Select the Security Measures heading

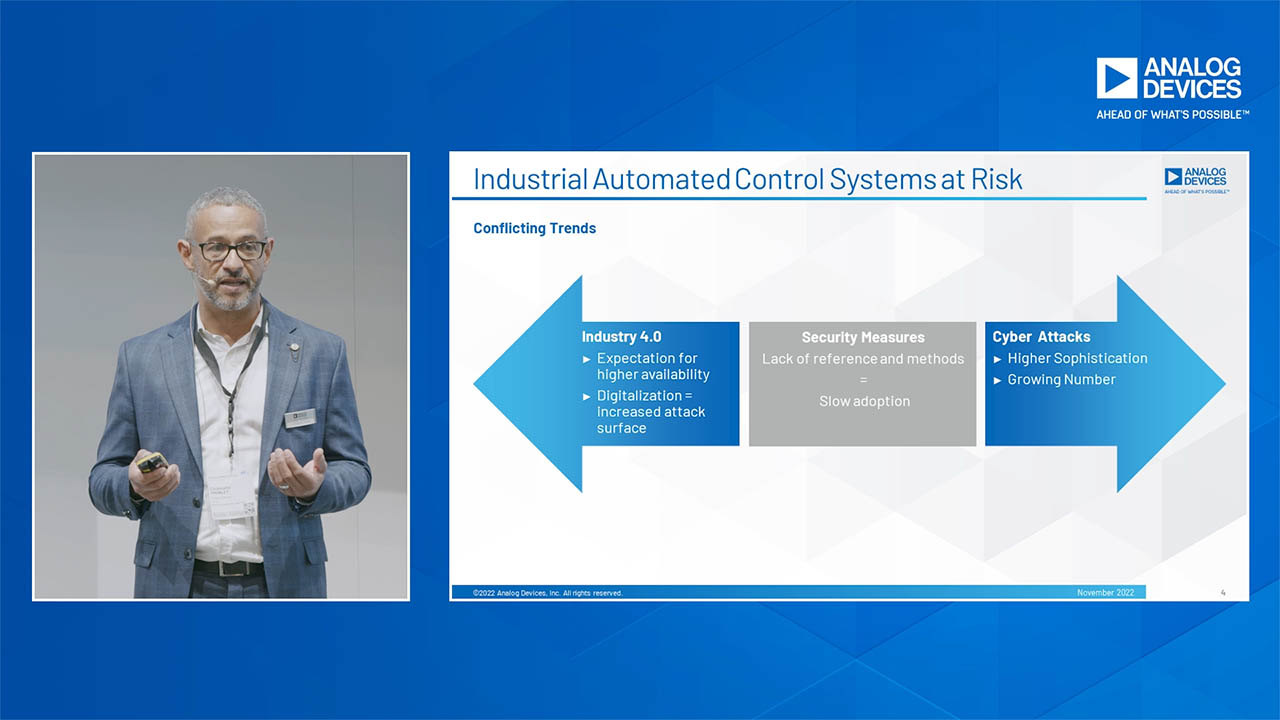coord(863,338)
